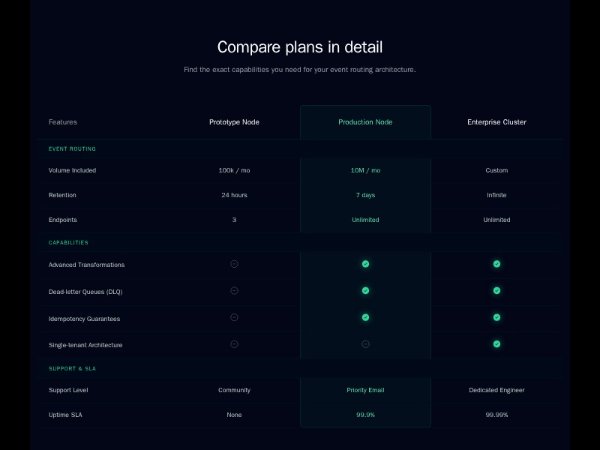Click Enterprise Cluster checkmark for Single-tenant Architecture

coord(496,343)
